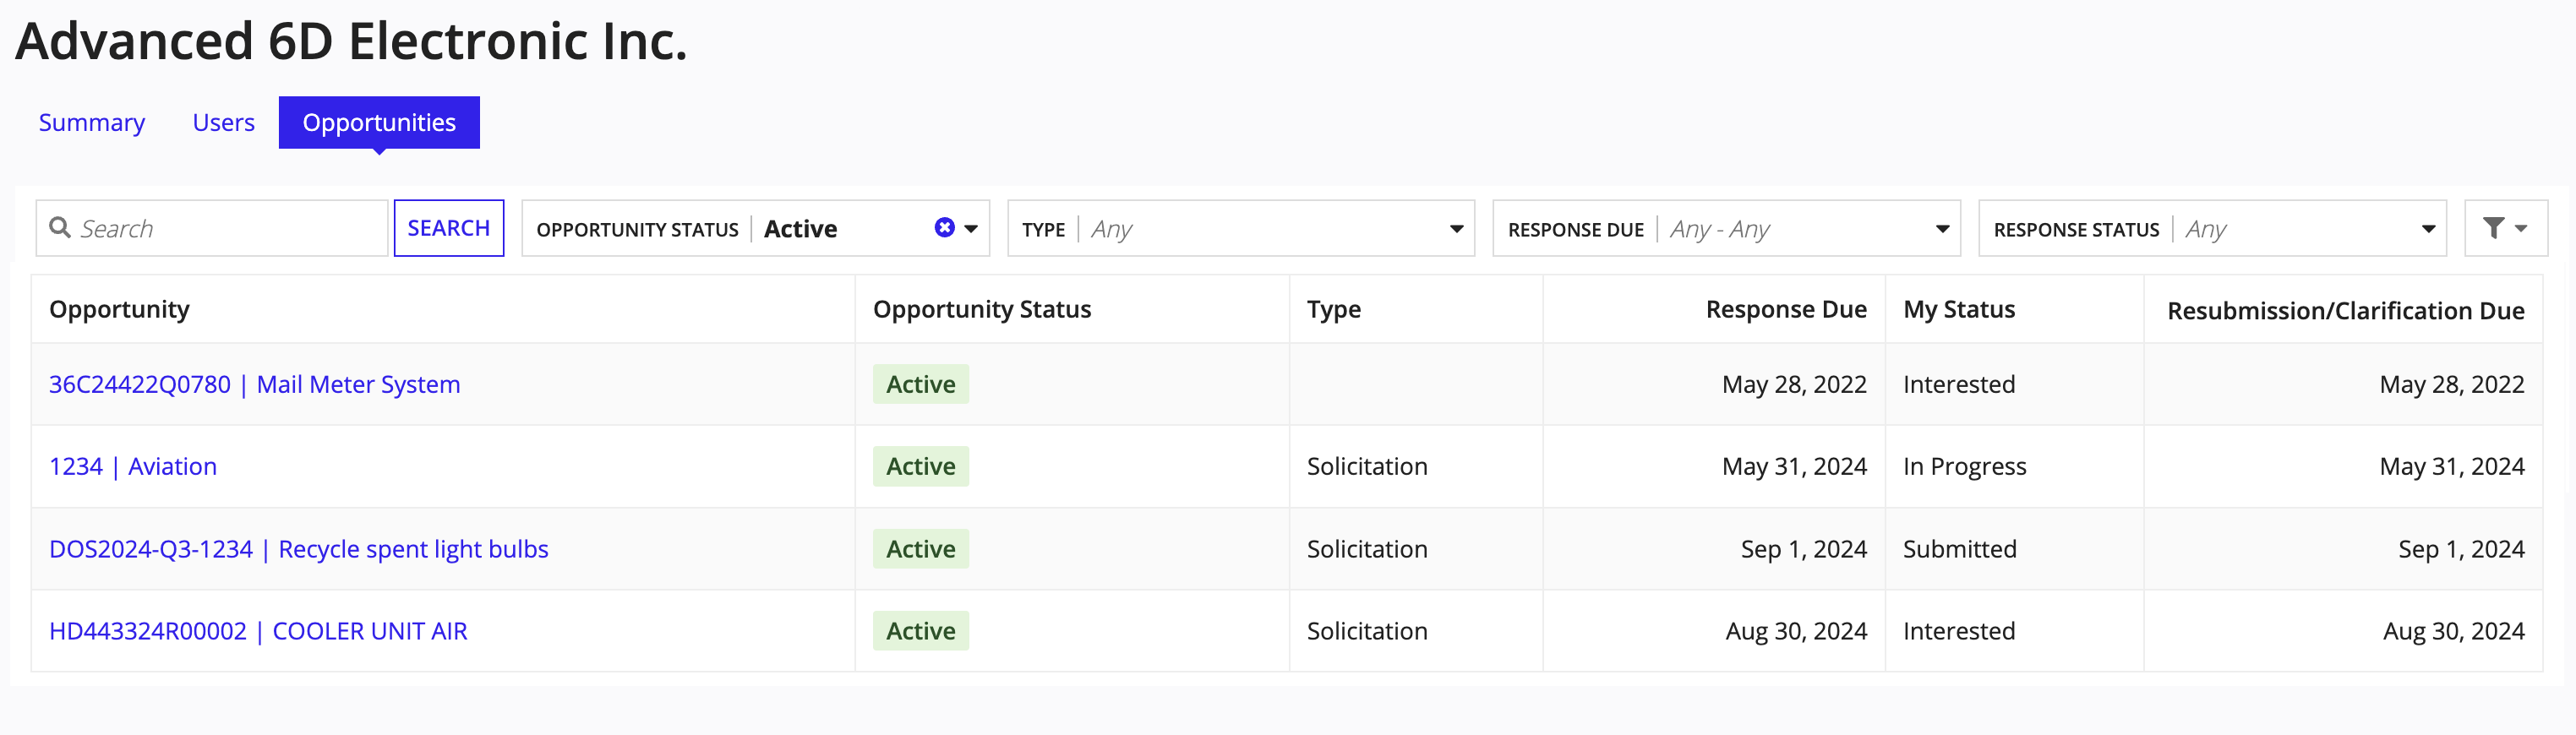Viewport: 2576px width, 735px height.
Task: Click the Active badge in Aviation row
Action: [x=920, y=467]
